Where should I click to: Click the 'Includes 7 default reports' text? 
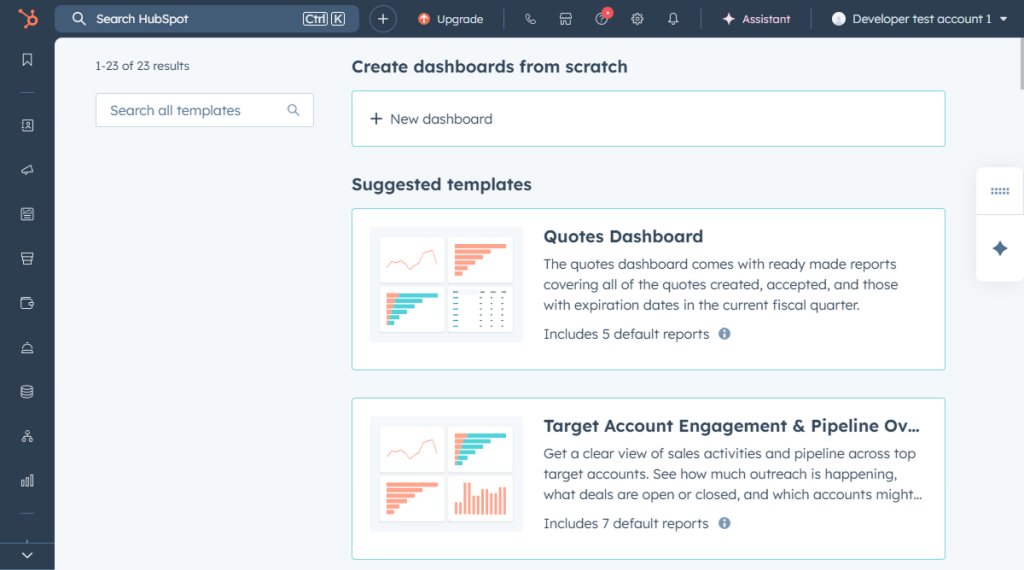click(x=626, y=523)
